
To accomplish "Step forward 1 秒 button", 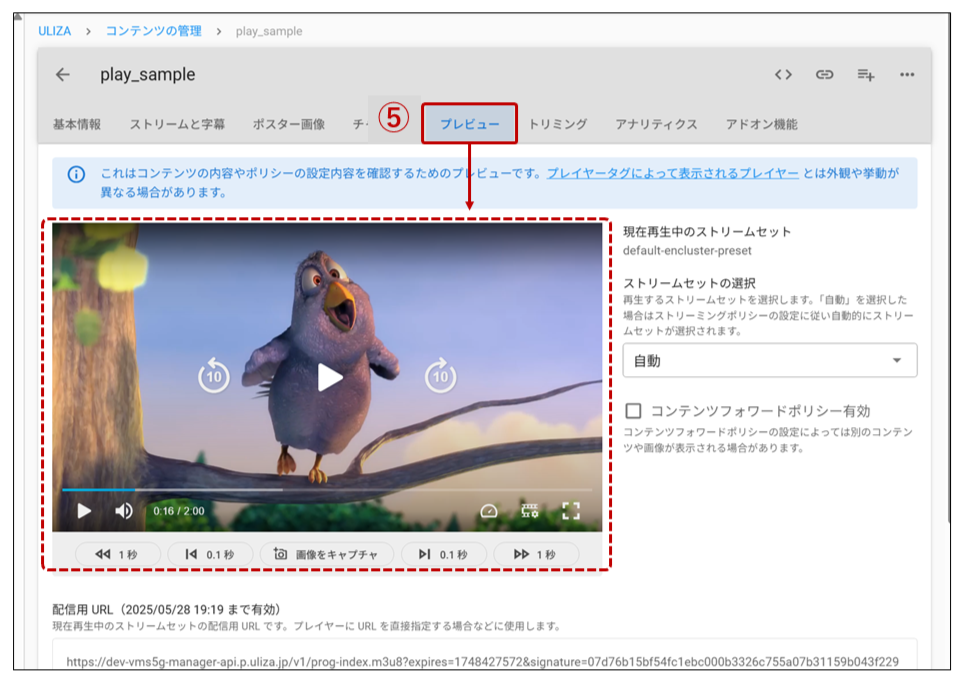I will coord(536,554).
